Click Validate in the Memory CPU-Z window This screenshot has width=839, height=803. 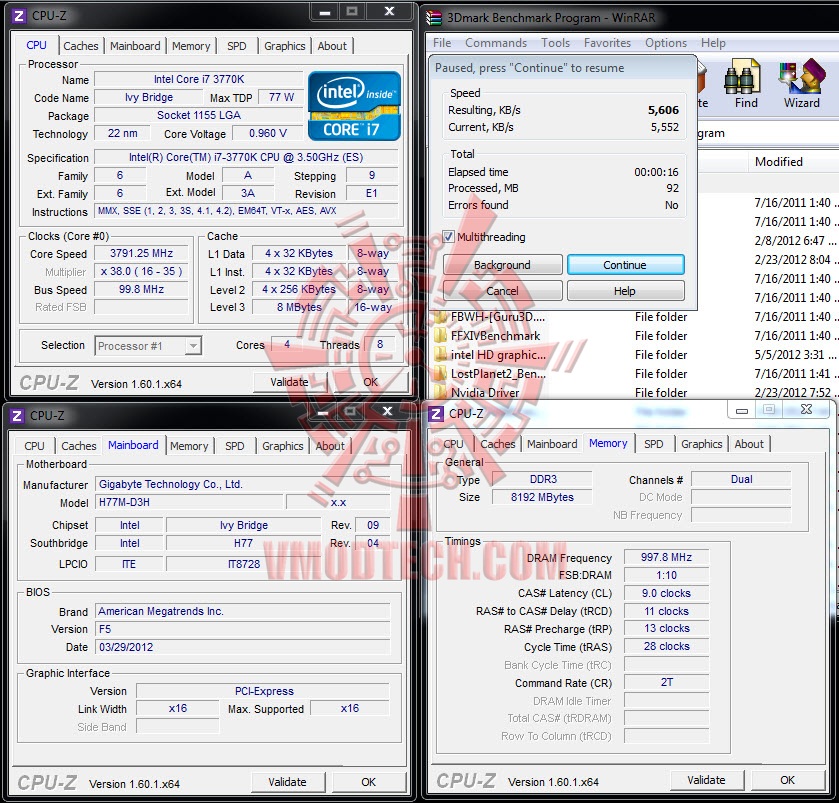coord(706,780)
